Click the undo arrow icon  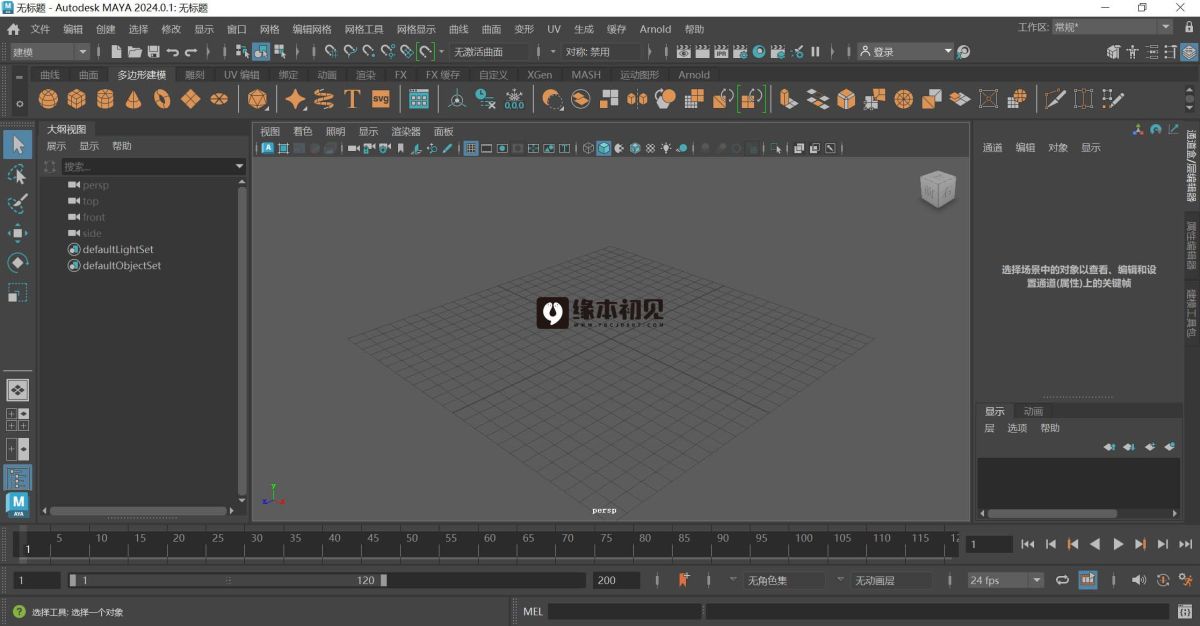pos(172,51)
